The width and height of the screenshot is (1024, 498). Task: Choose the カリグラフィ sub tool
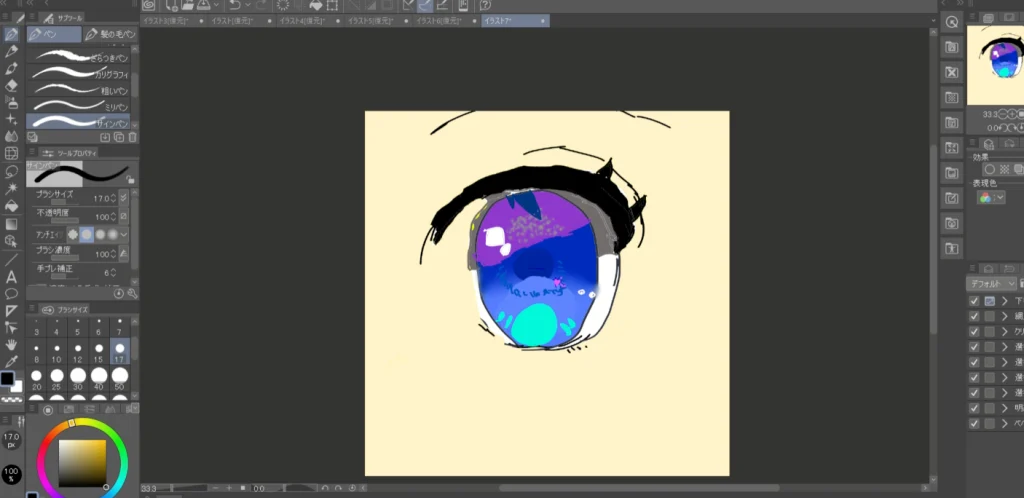[78, 73]
